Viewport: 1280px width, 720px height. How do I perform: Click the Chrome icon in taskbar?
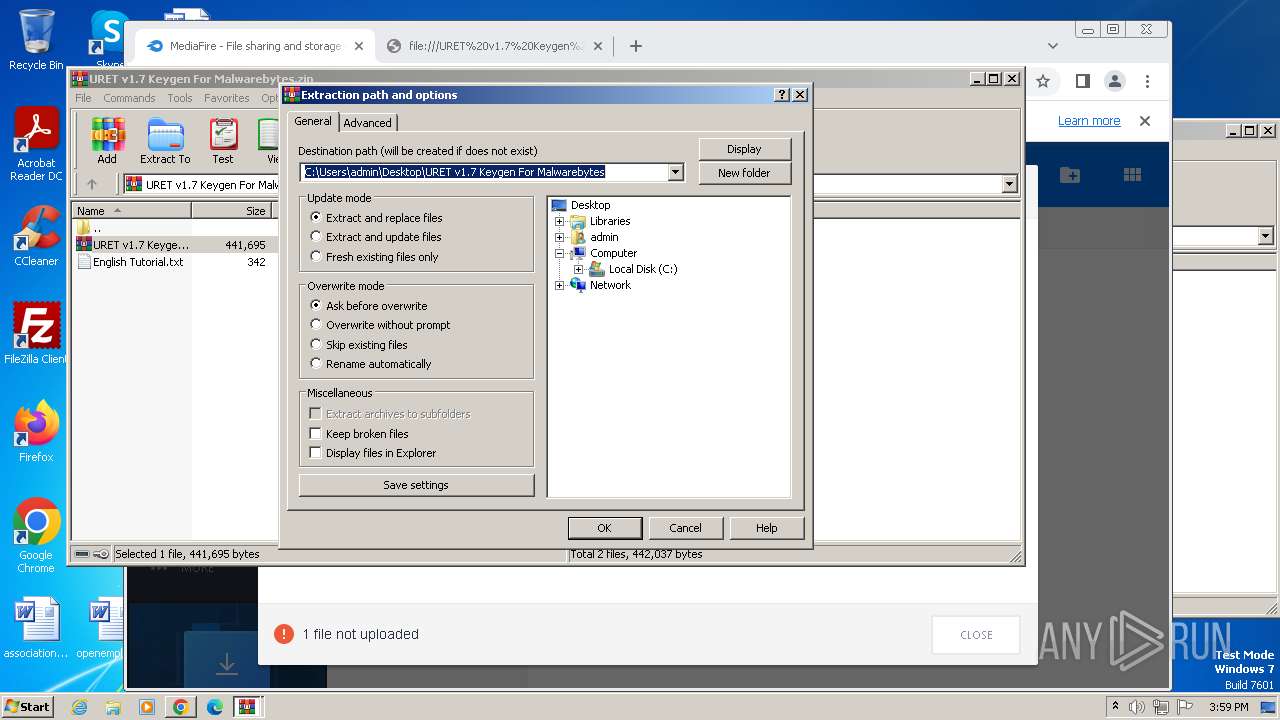tap(180, 707)
